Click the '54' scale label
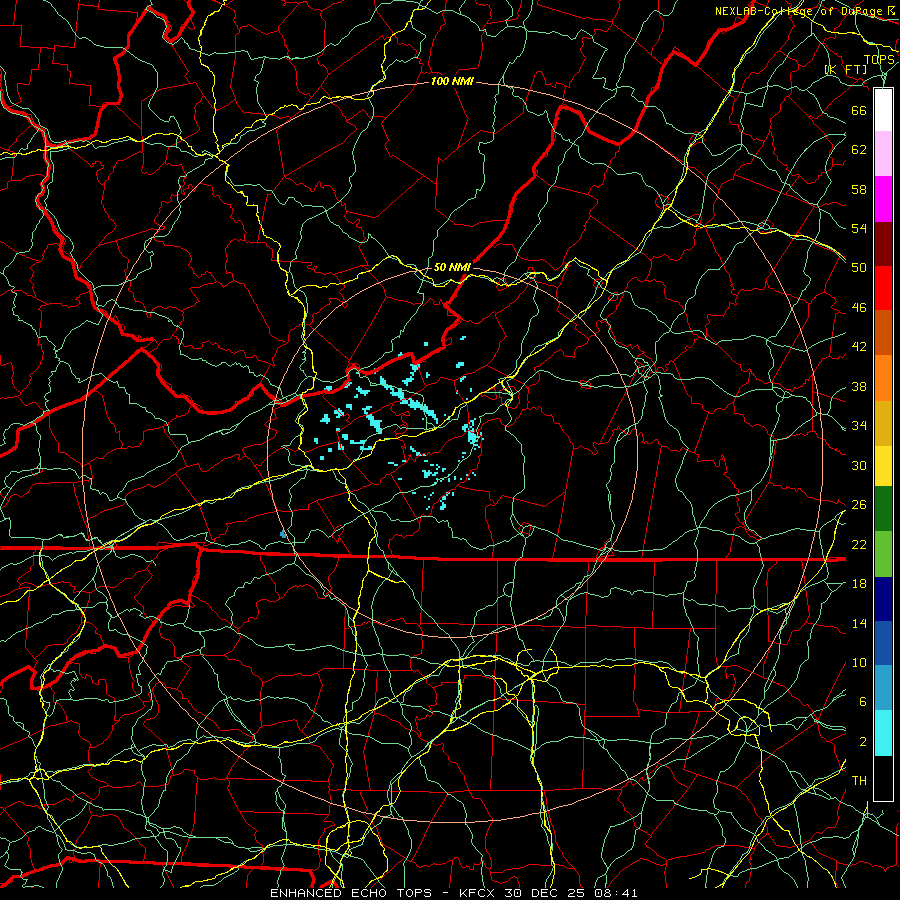 coord(859,228)
